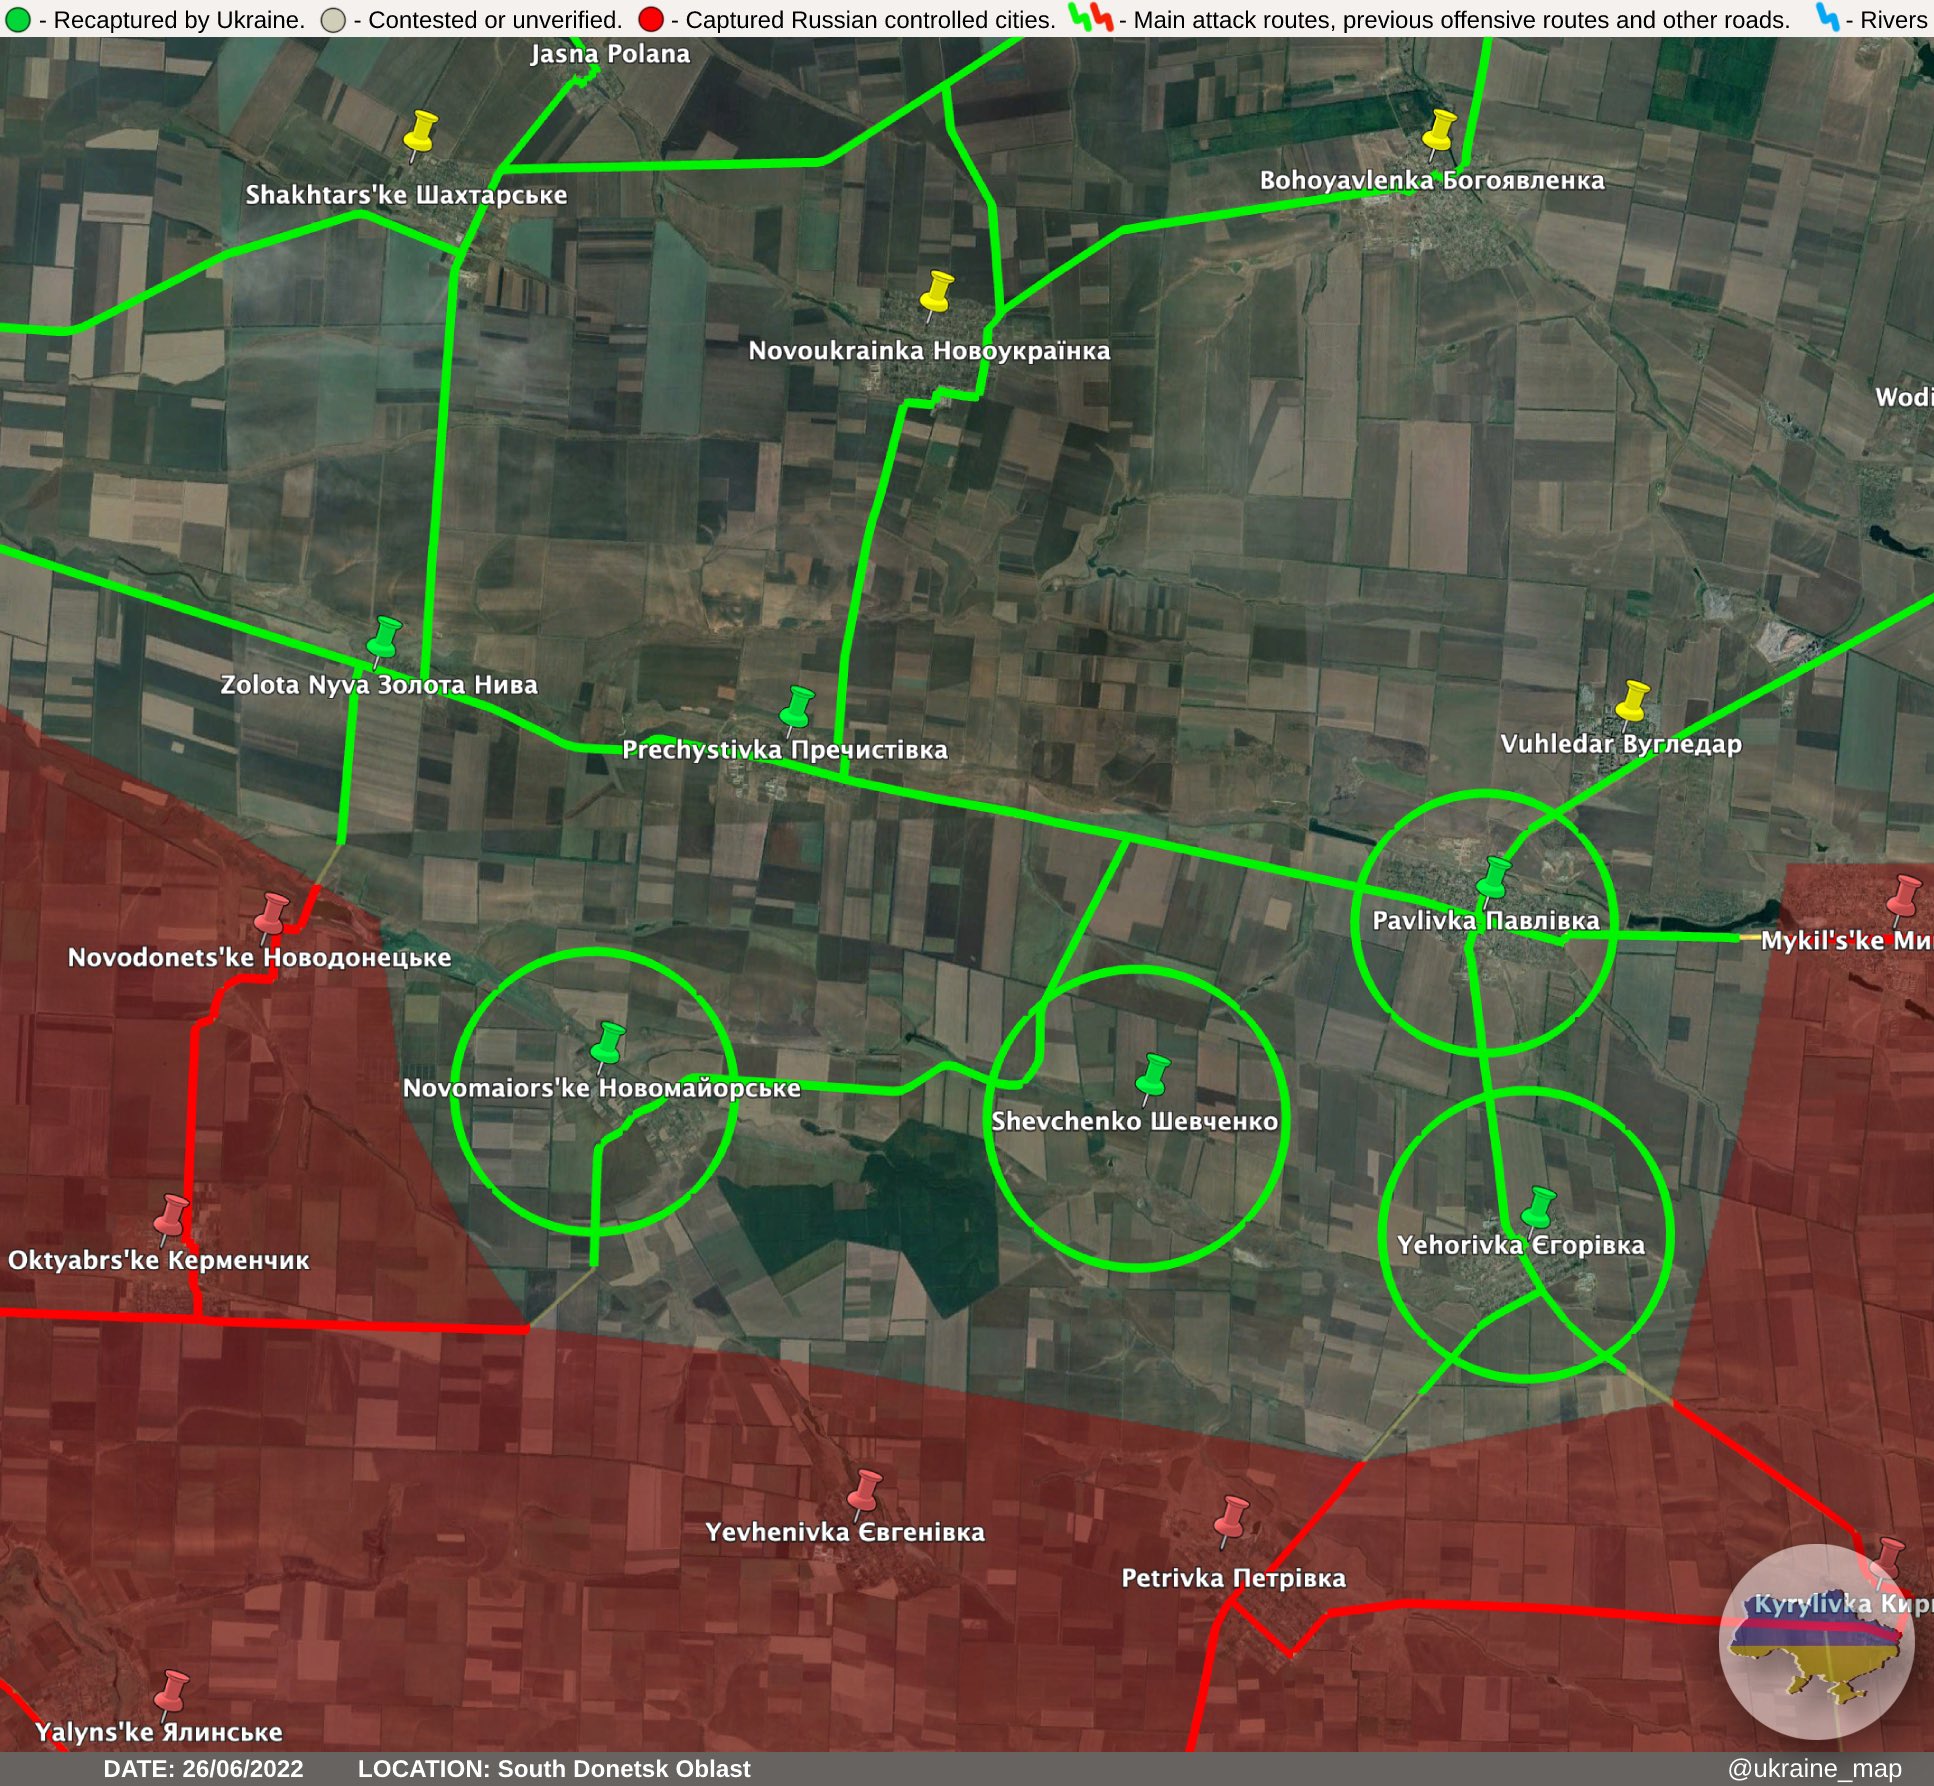1934x1786 pixels.
Task: Click the green pin at Zolota Nyva
Action: coord(384,638)
